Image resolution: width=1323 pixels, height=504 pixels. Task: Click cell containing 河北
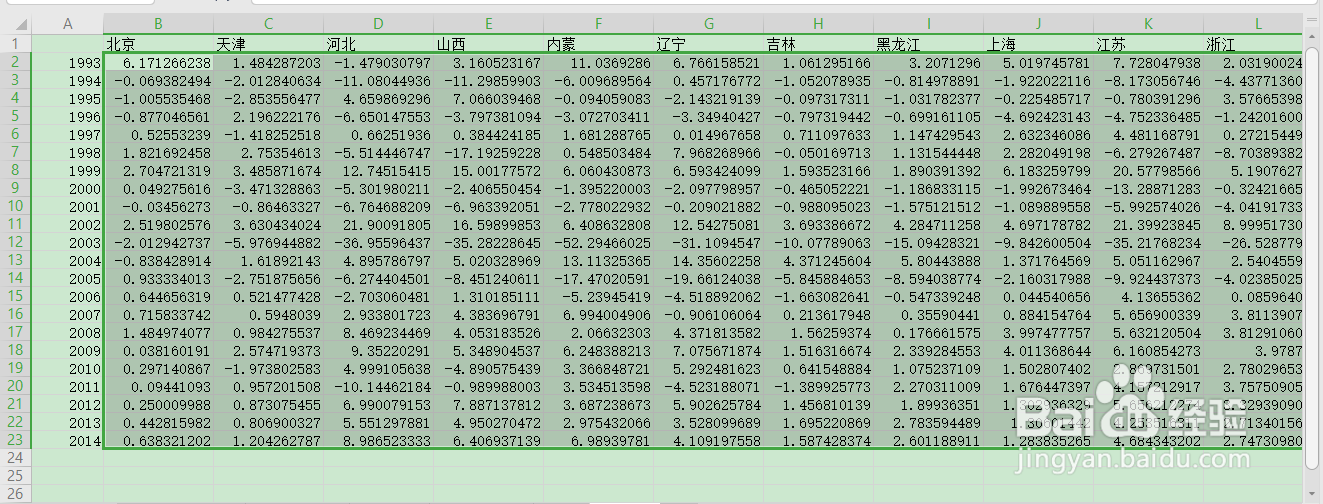378,44
